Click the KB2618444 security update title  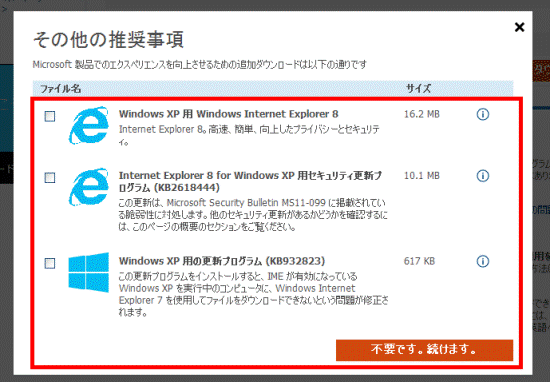pos(250,182)
